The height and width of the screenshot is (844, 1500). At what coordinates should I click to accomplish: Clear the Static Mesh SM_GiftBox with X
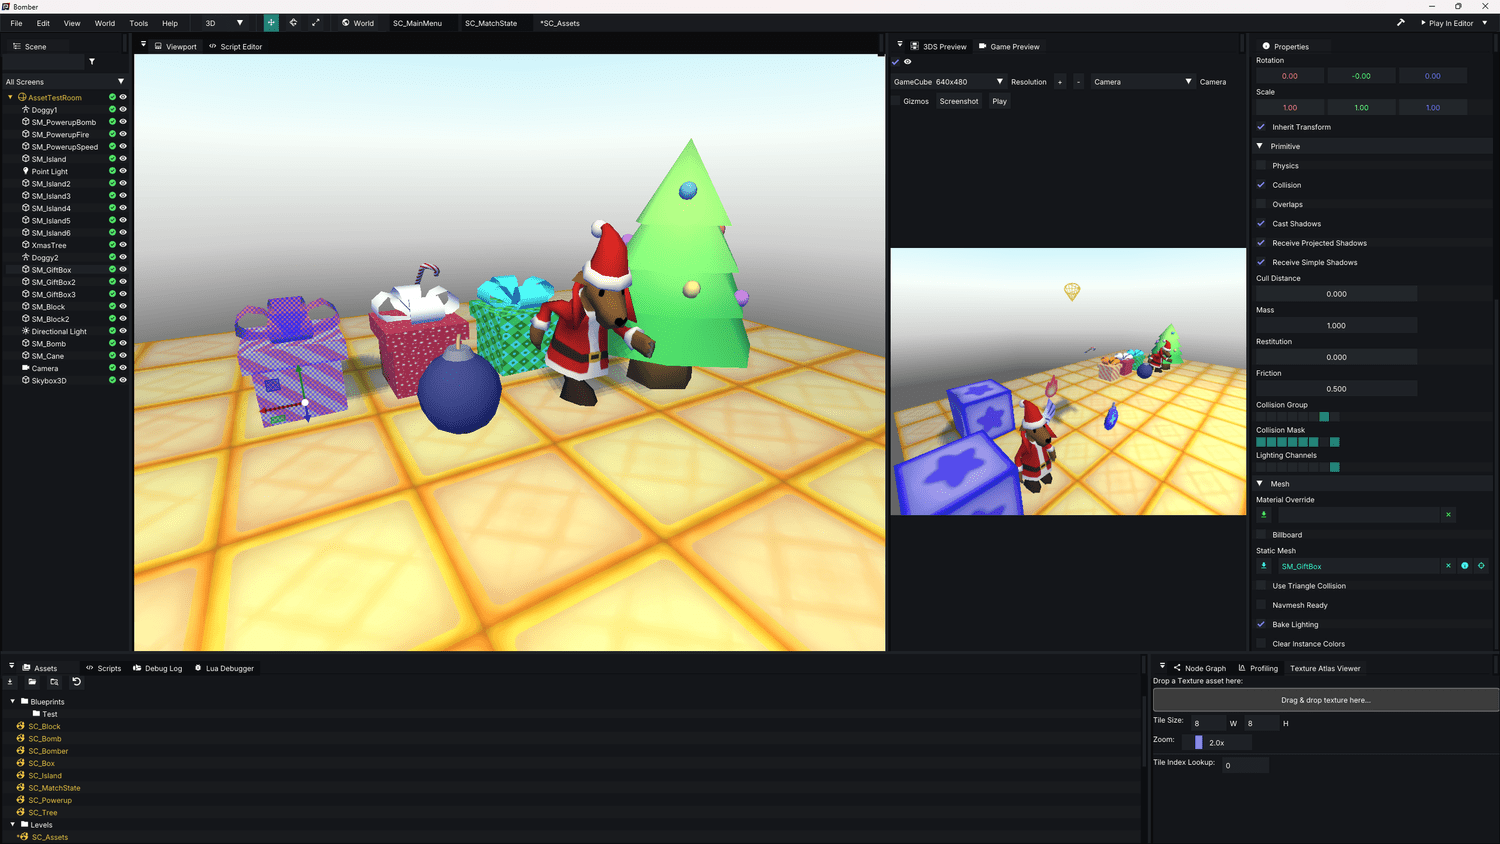click(x=1448, y=566)
